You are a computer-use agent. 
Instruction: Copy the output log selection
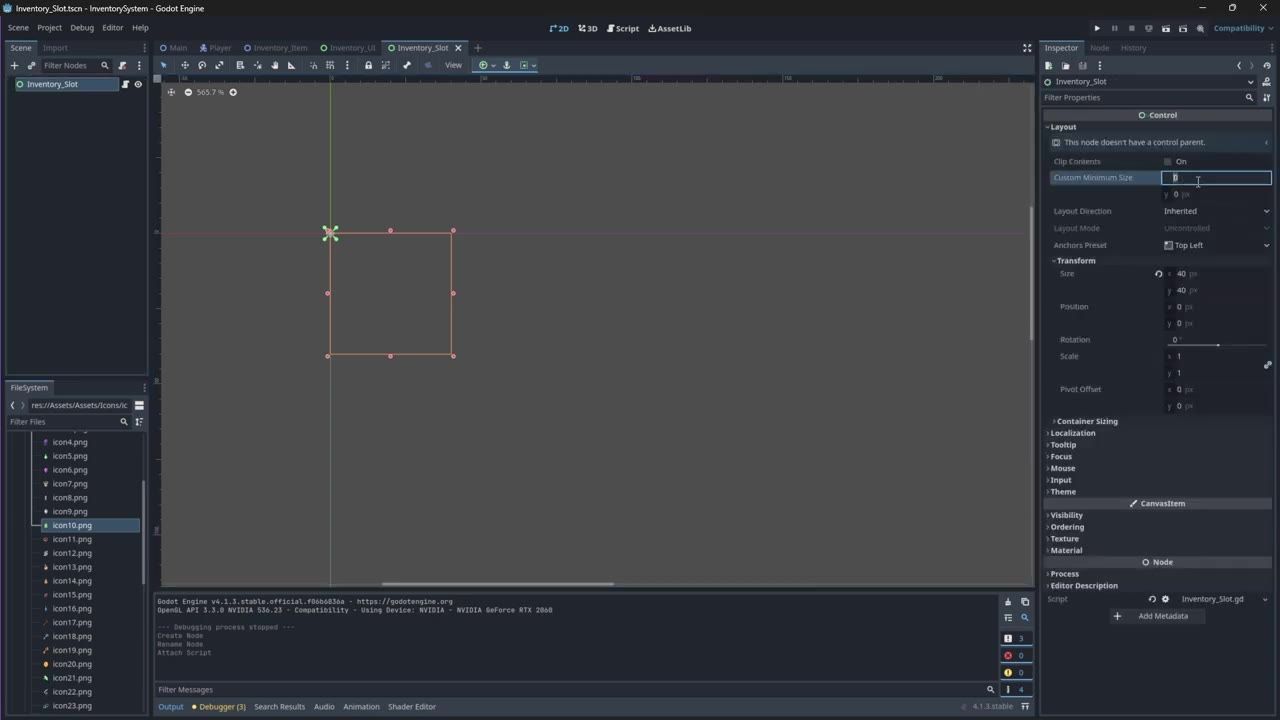(x=1025, y=602)
